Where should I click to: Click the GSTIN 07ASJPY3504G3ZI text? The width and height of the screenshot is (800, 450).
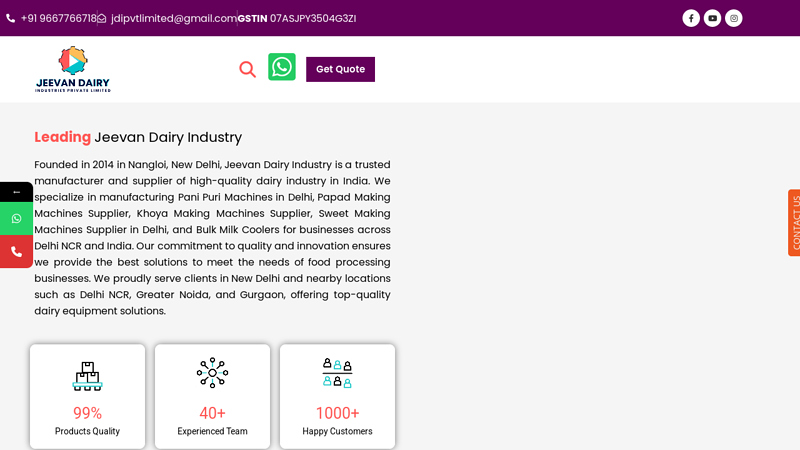pyautogui.click(x=296, y=18)
